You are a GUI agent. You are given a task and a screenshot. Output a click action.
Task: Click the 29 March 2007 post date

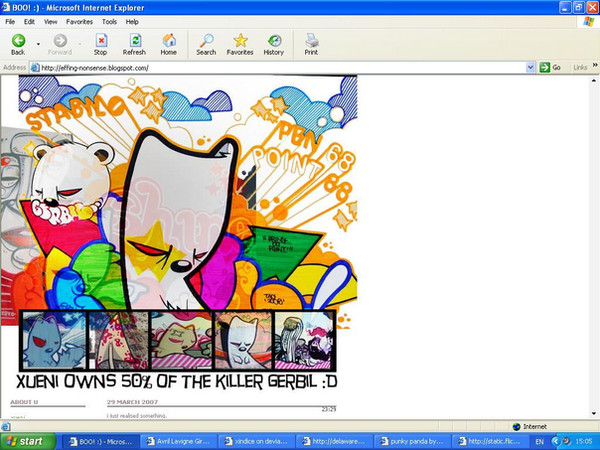132,402
